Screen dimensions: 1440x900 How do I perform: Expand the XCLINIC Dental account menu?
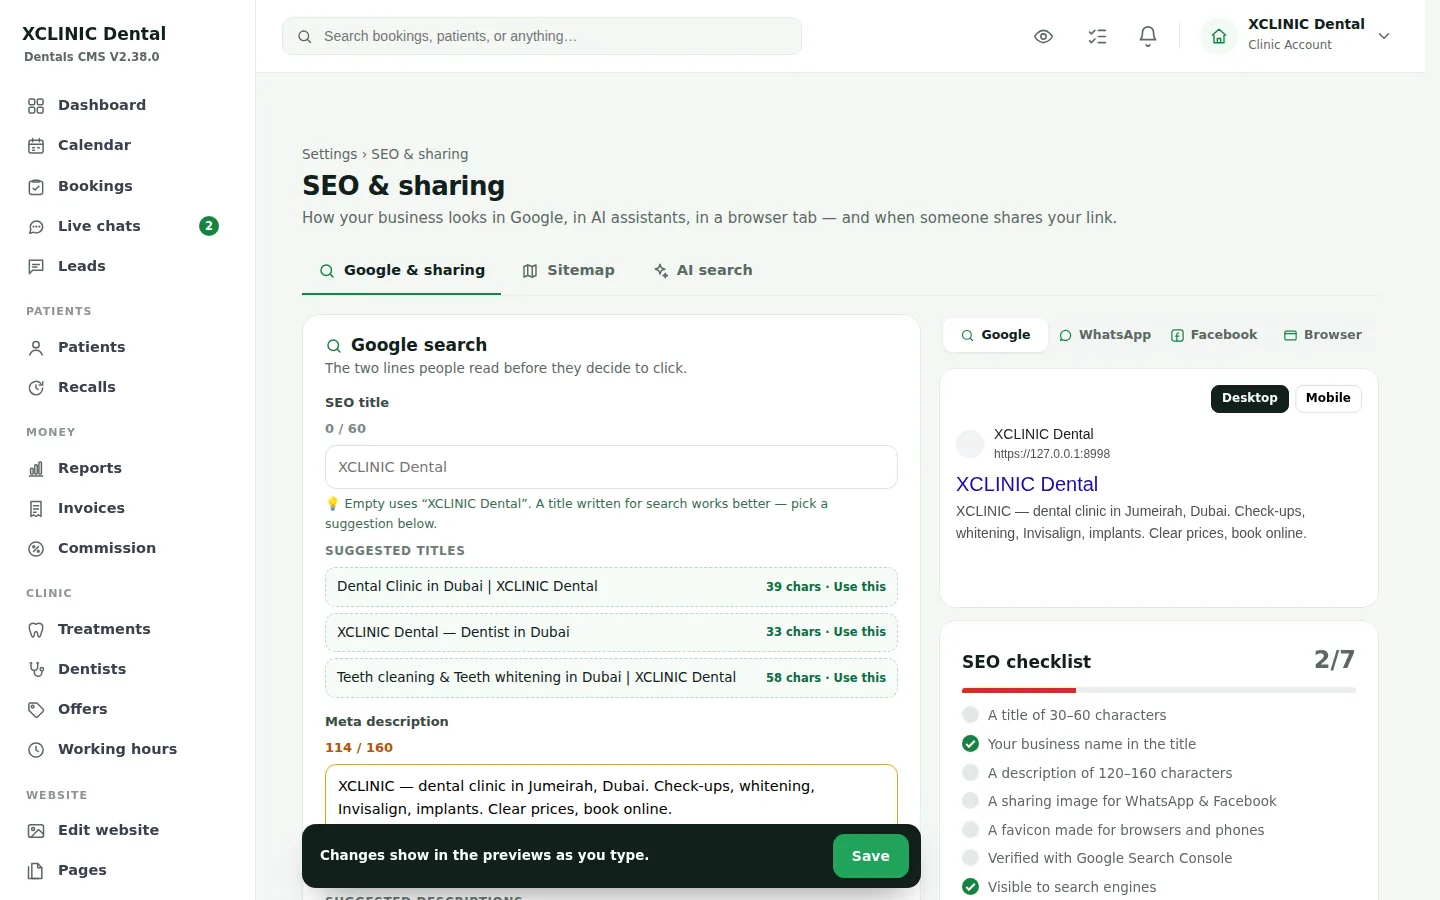point(1296,36)
